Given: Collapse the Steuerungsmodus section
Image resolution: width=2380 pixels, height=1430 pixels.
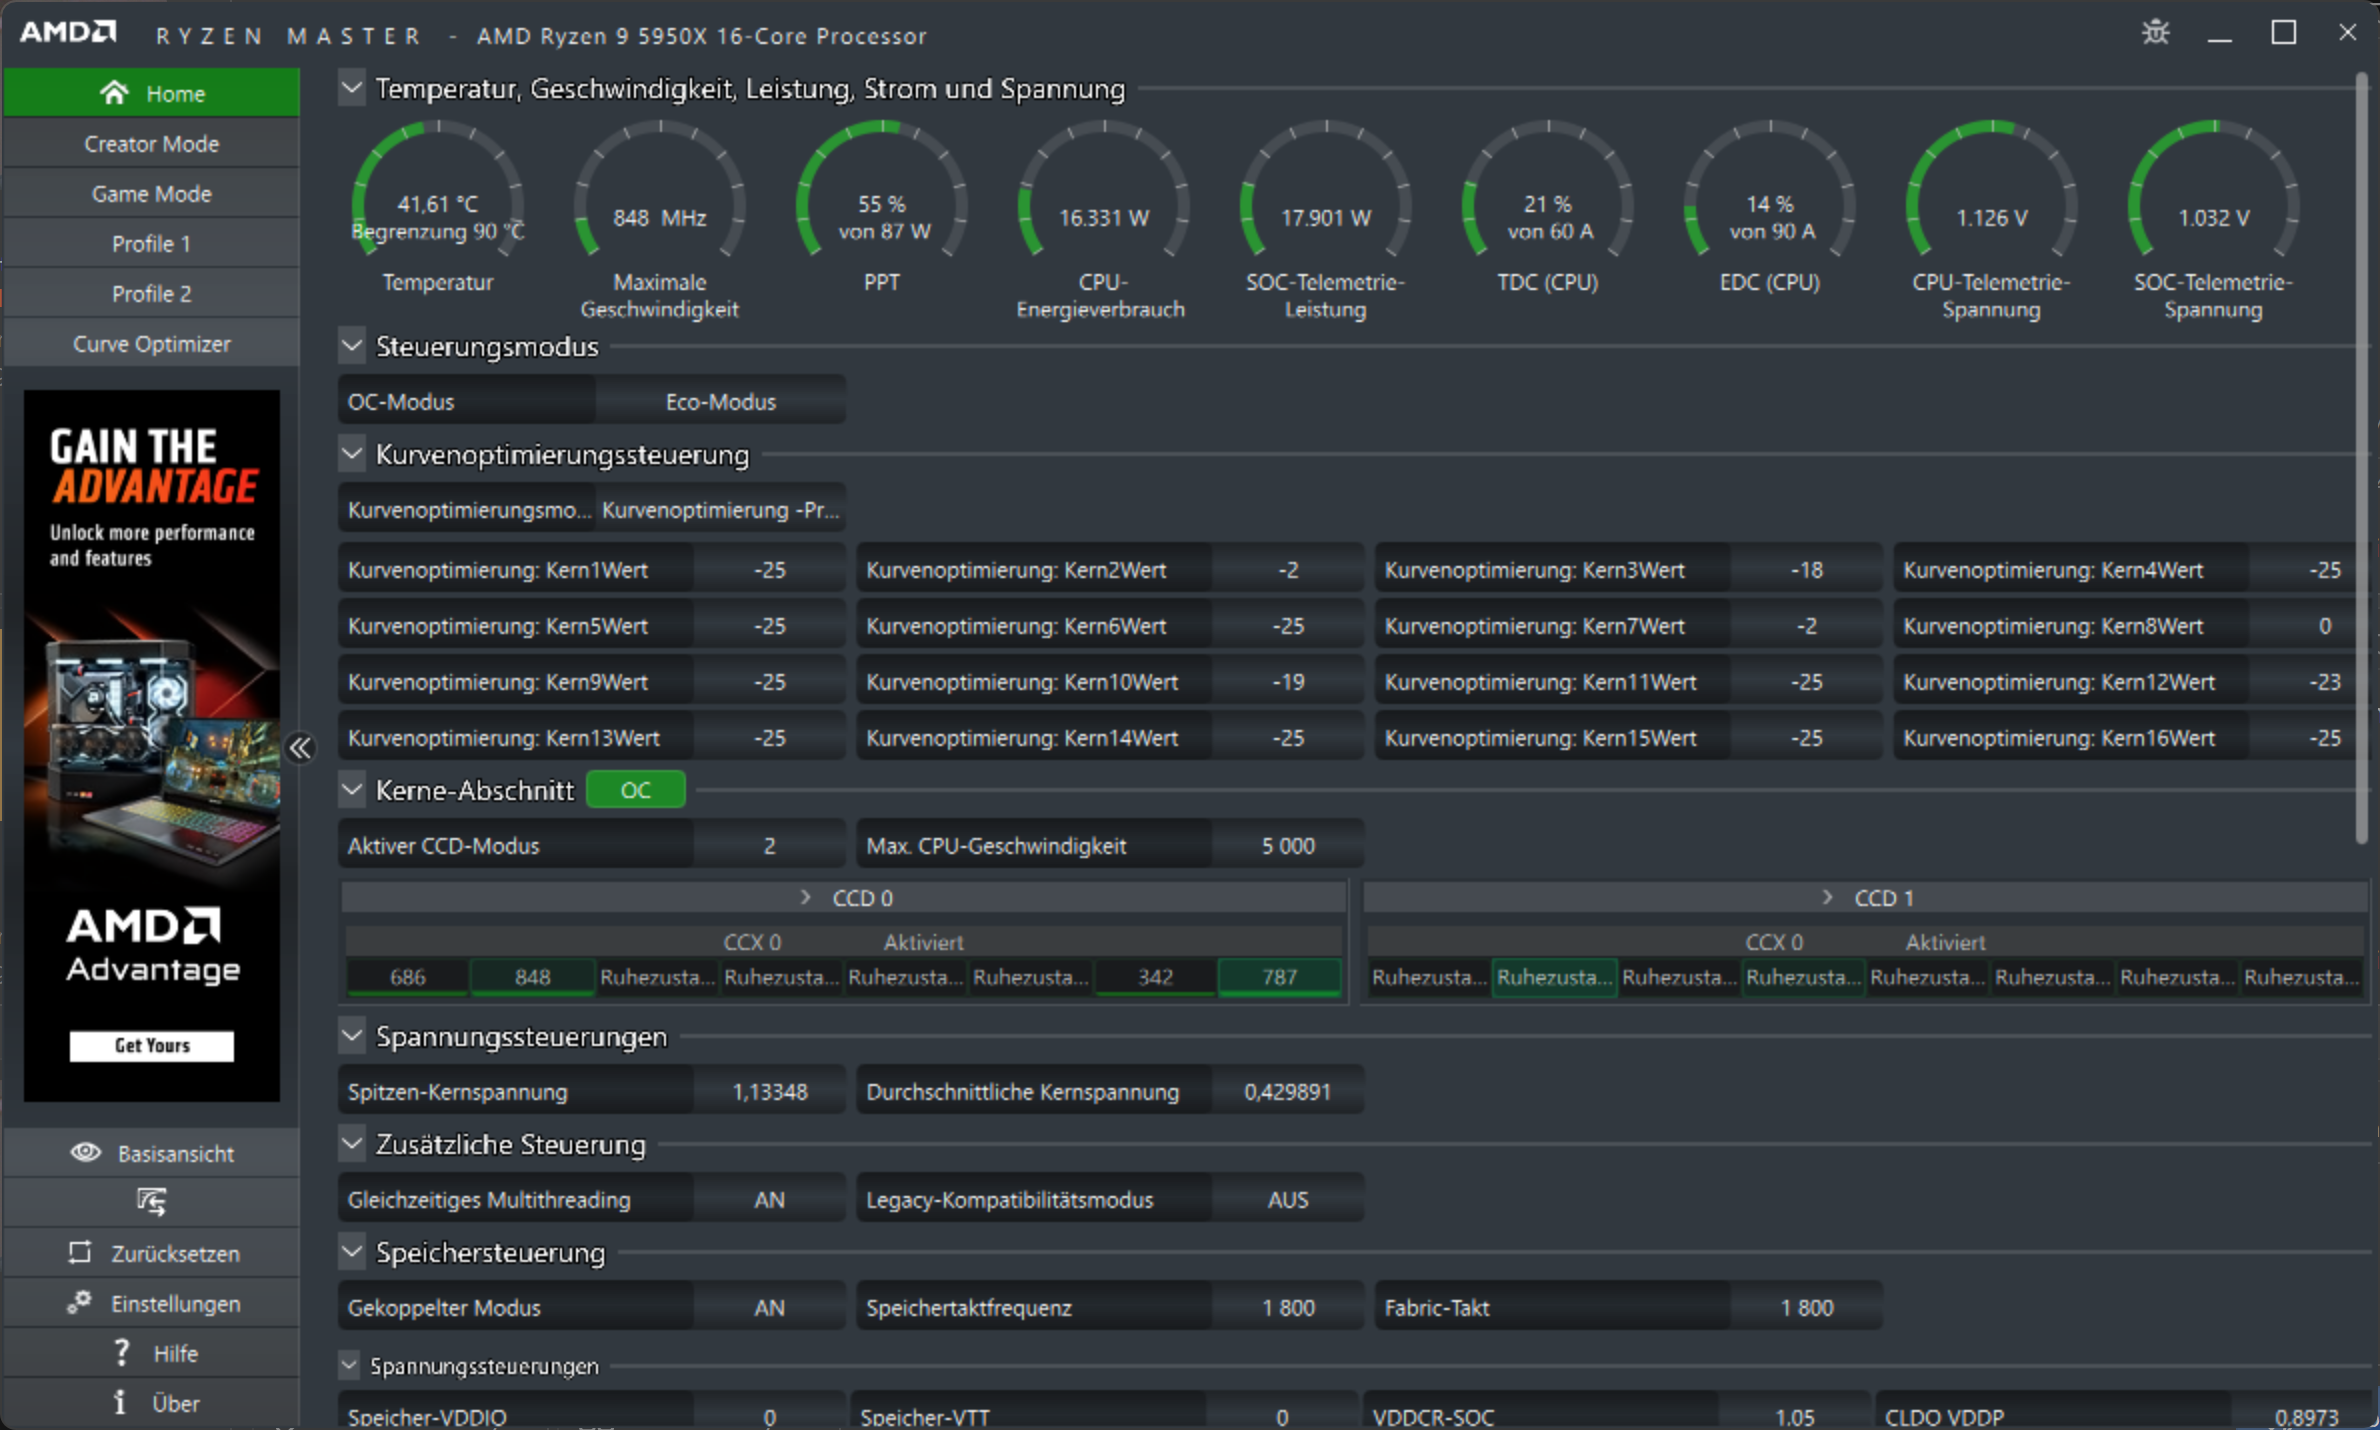Looking at the screenshot, I should 352,346.
